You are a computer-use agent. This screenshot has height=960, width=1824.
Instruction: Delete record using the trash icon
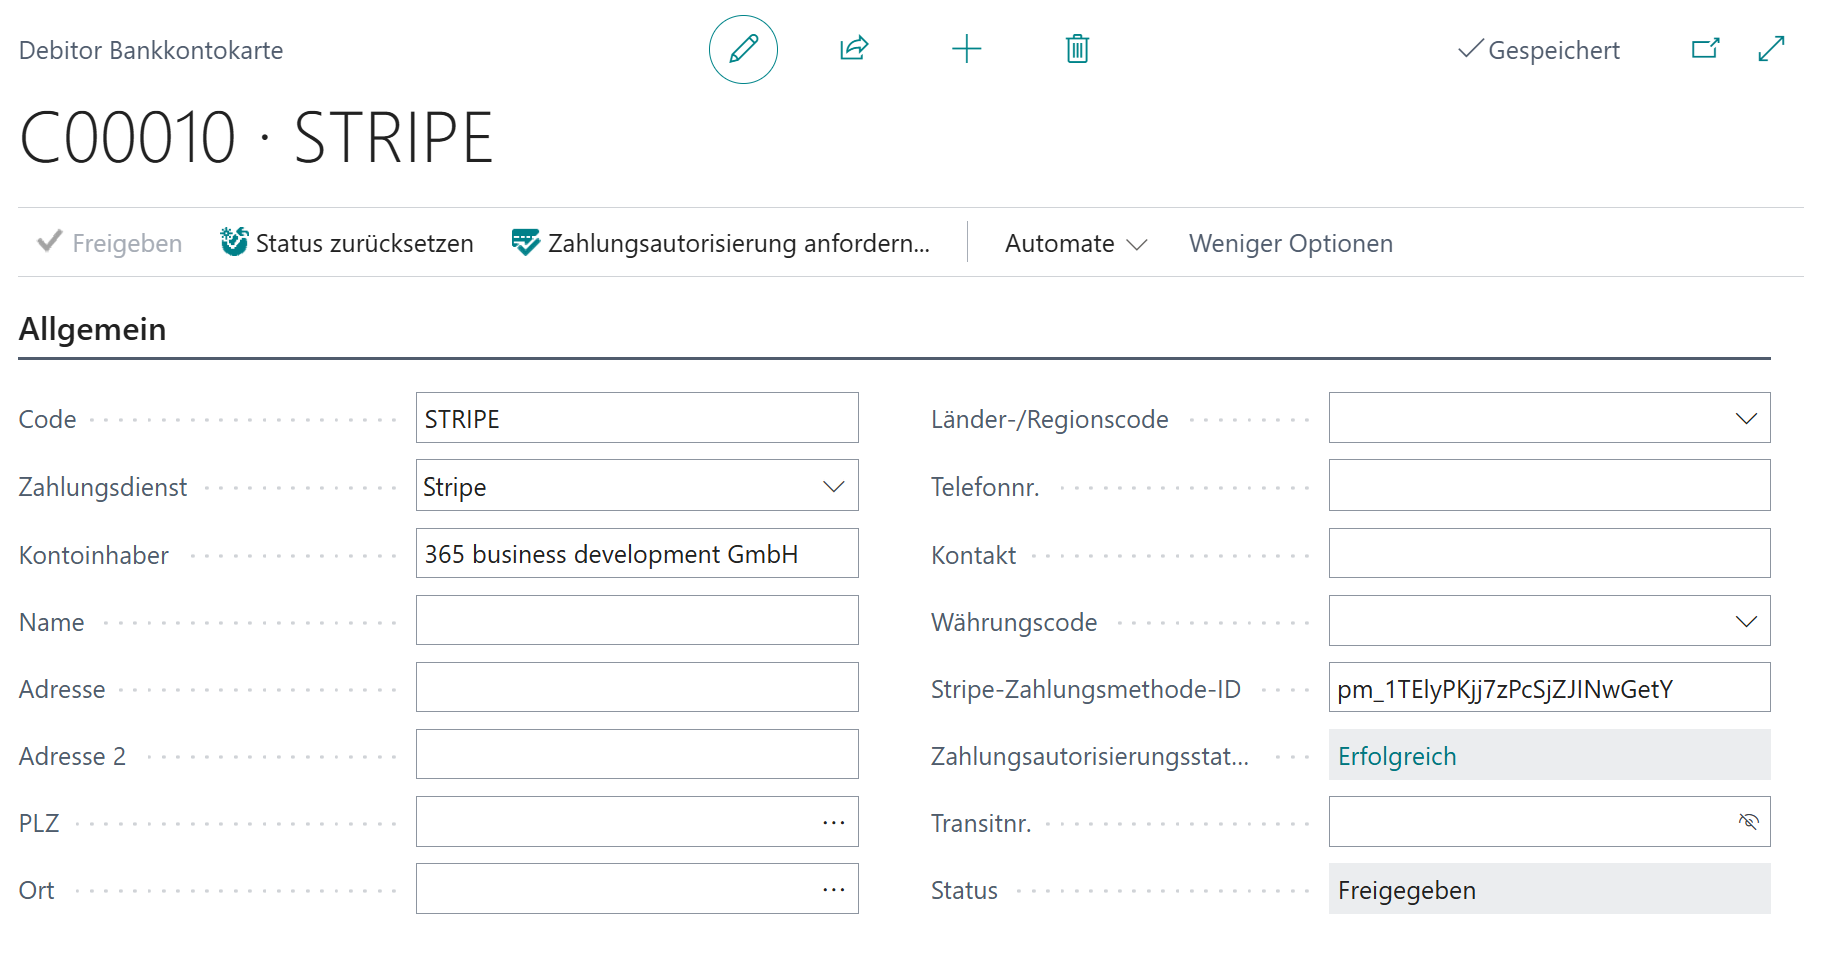point(1077,49)
